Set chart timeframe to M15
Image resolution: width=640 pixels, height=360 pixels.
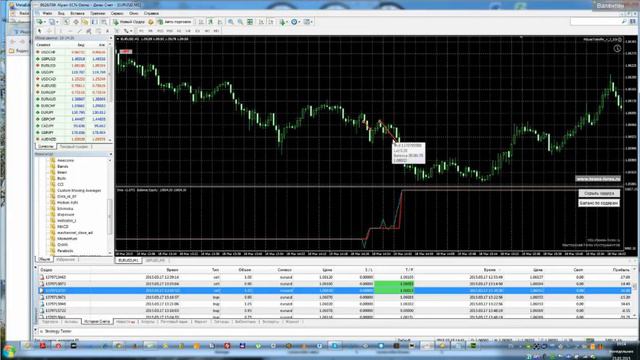coord(160,31)
